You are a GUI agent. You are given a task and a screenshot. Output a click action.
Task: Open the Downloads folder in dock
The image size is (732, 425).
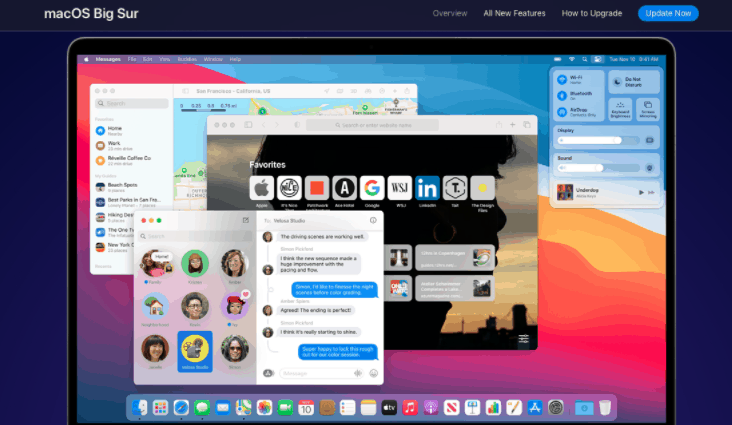(584, 408)
